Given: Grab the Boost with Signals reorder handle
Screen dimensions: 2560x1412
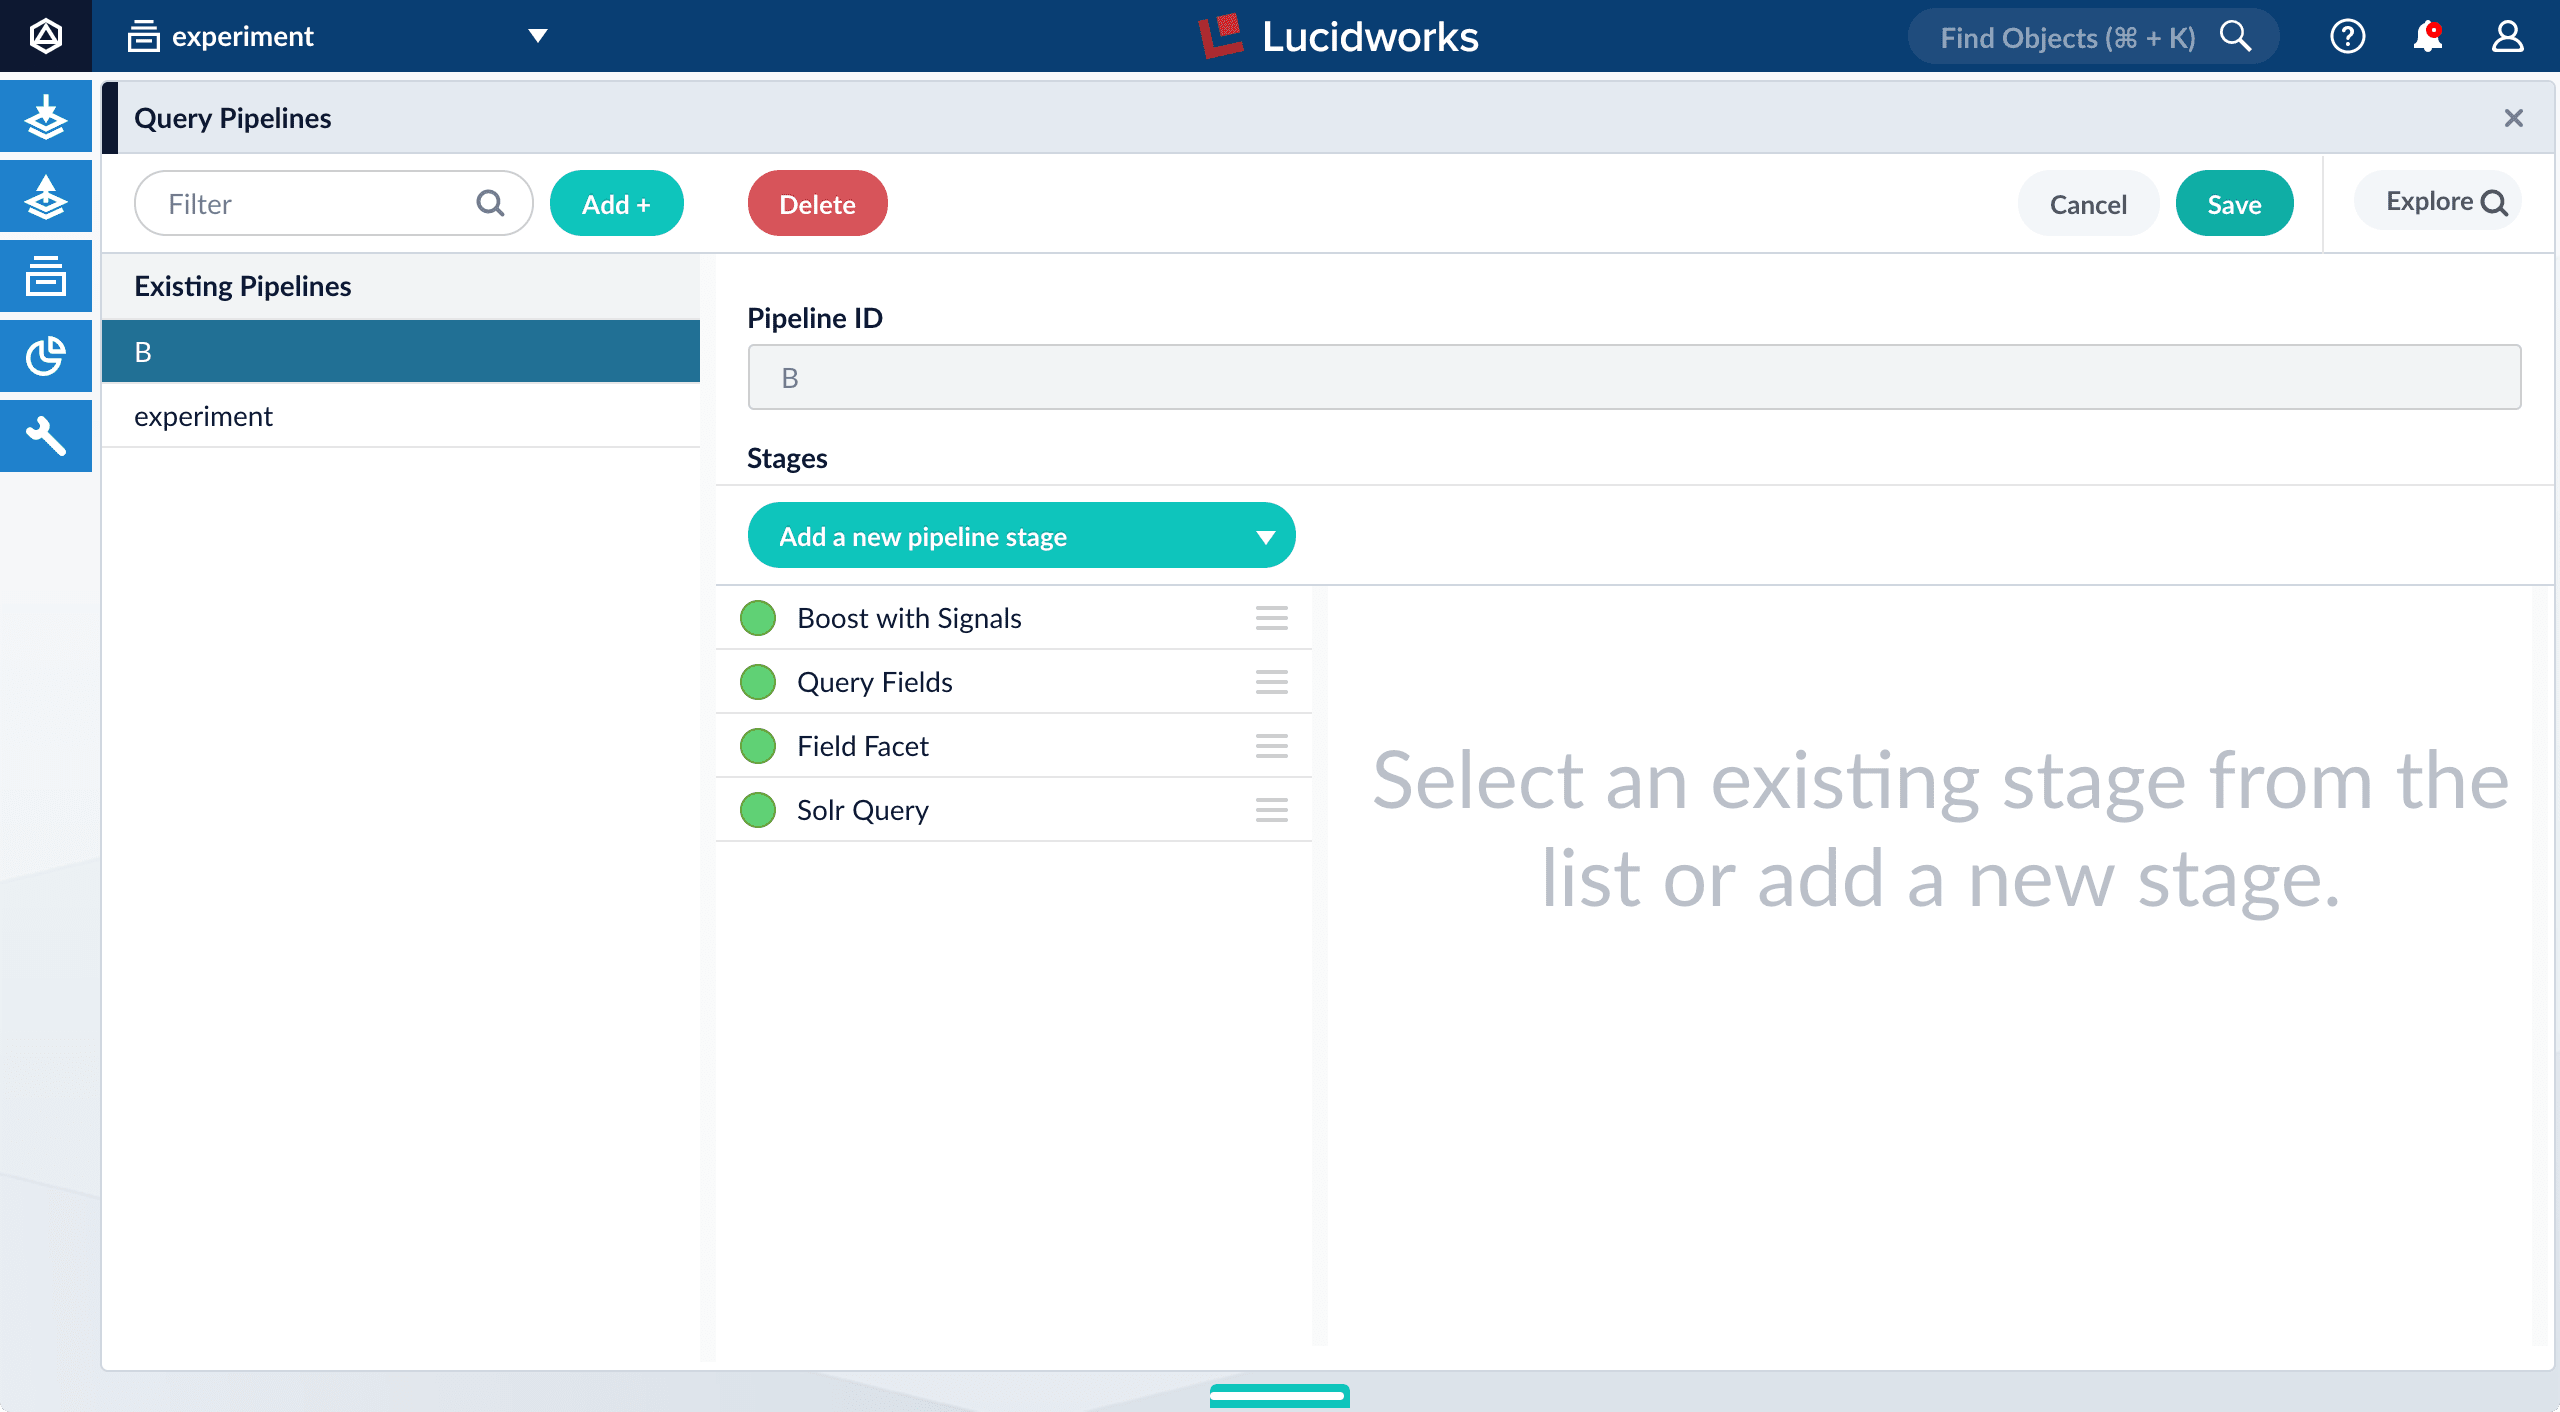Looking at the screenshot, I should click(1271, 618).
